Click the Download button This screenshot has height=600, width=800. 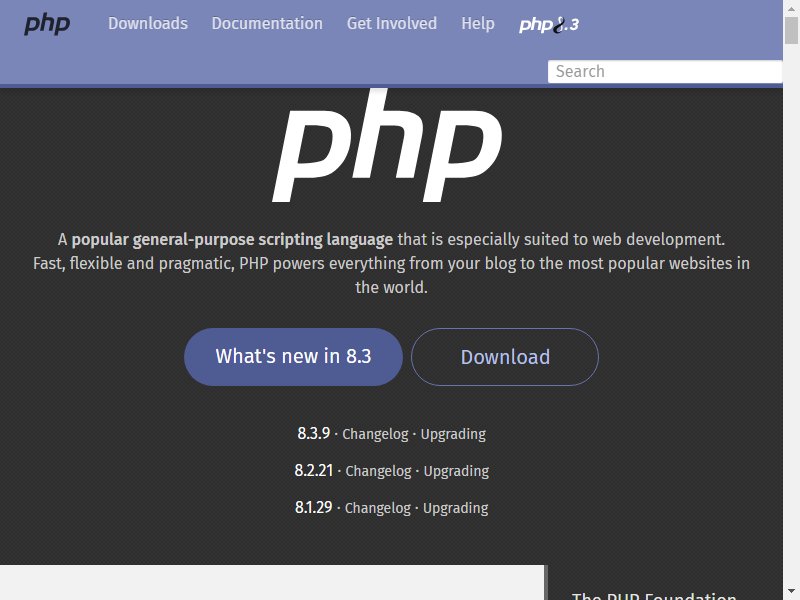click(505, 357)
